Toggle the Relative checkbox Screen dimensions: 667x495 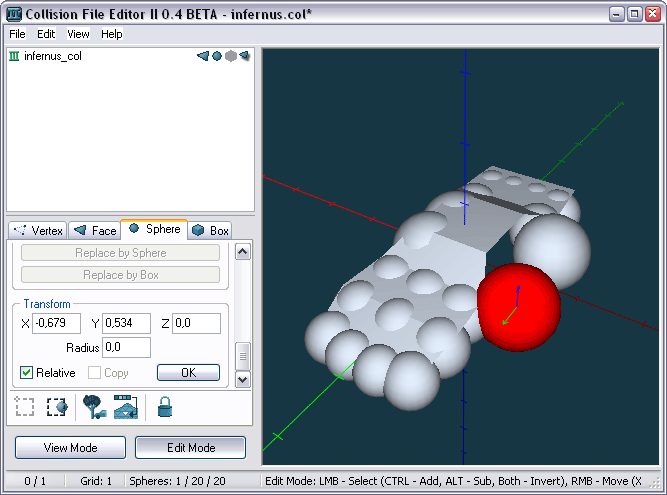click(x=26, y=373)
